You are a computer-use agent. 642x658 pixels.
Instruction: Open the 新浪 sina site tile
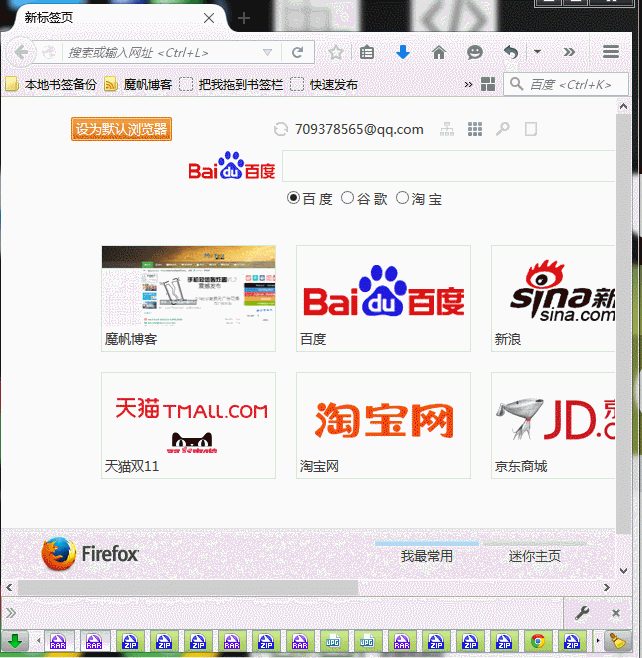(553, 298)
